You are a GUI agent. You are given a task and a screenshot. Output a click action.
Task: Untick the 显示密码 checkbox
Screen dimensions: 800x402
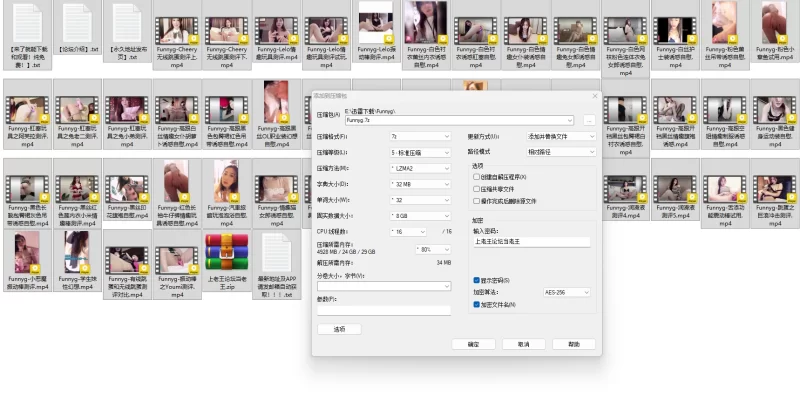pos(476,280)
